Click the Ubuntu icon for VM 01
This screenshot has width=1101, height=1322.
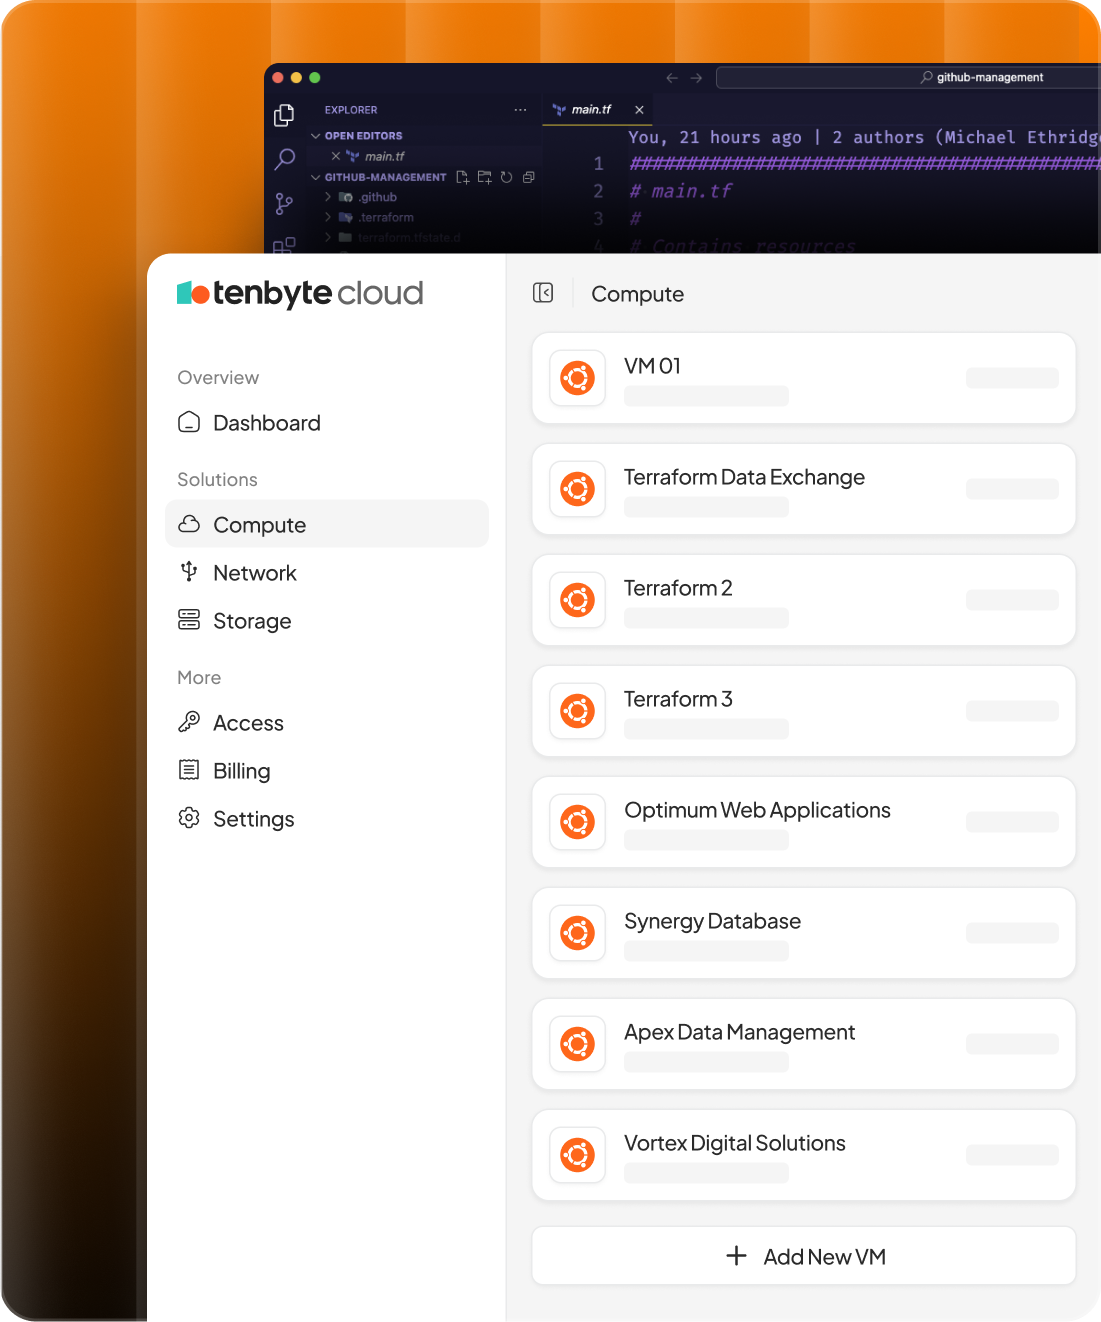pyautogui.click(x=578, y=378)
